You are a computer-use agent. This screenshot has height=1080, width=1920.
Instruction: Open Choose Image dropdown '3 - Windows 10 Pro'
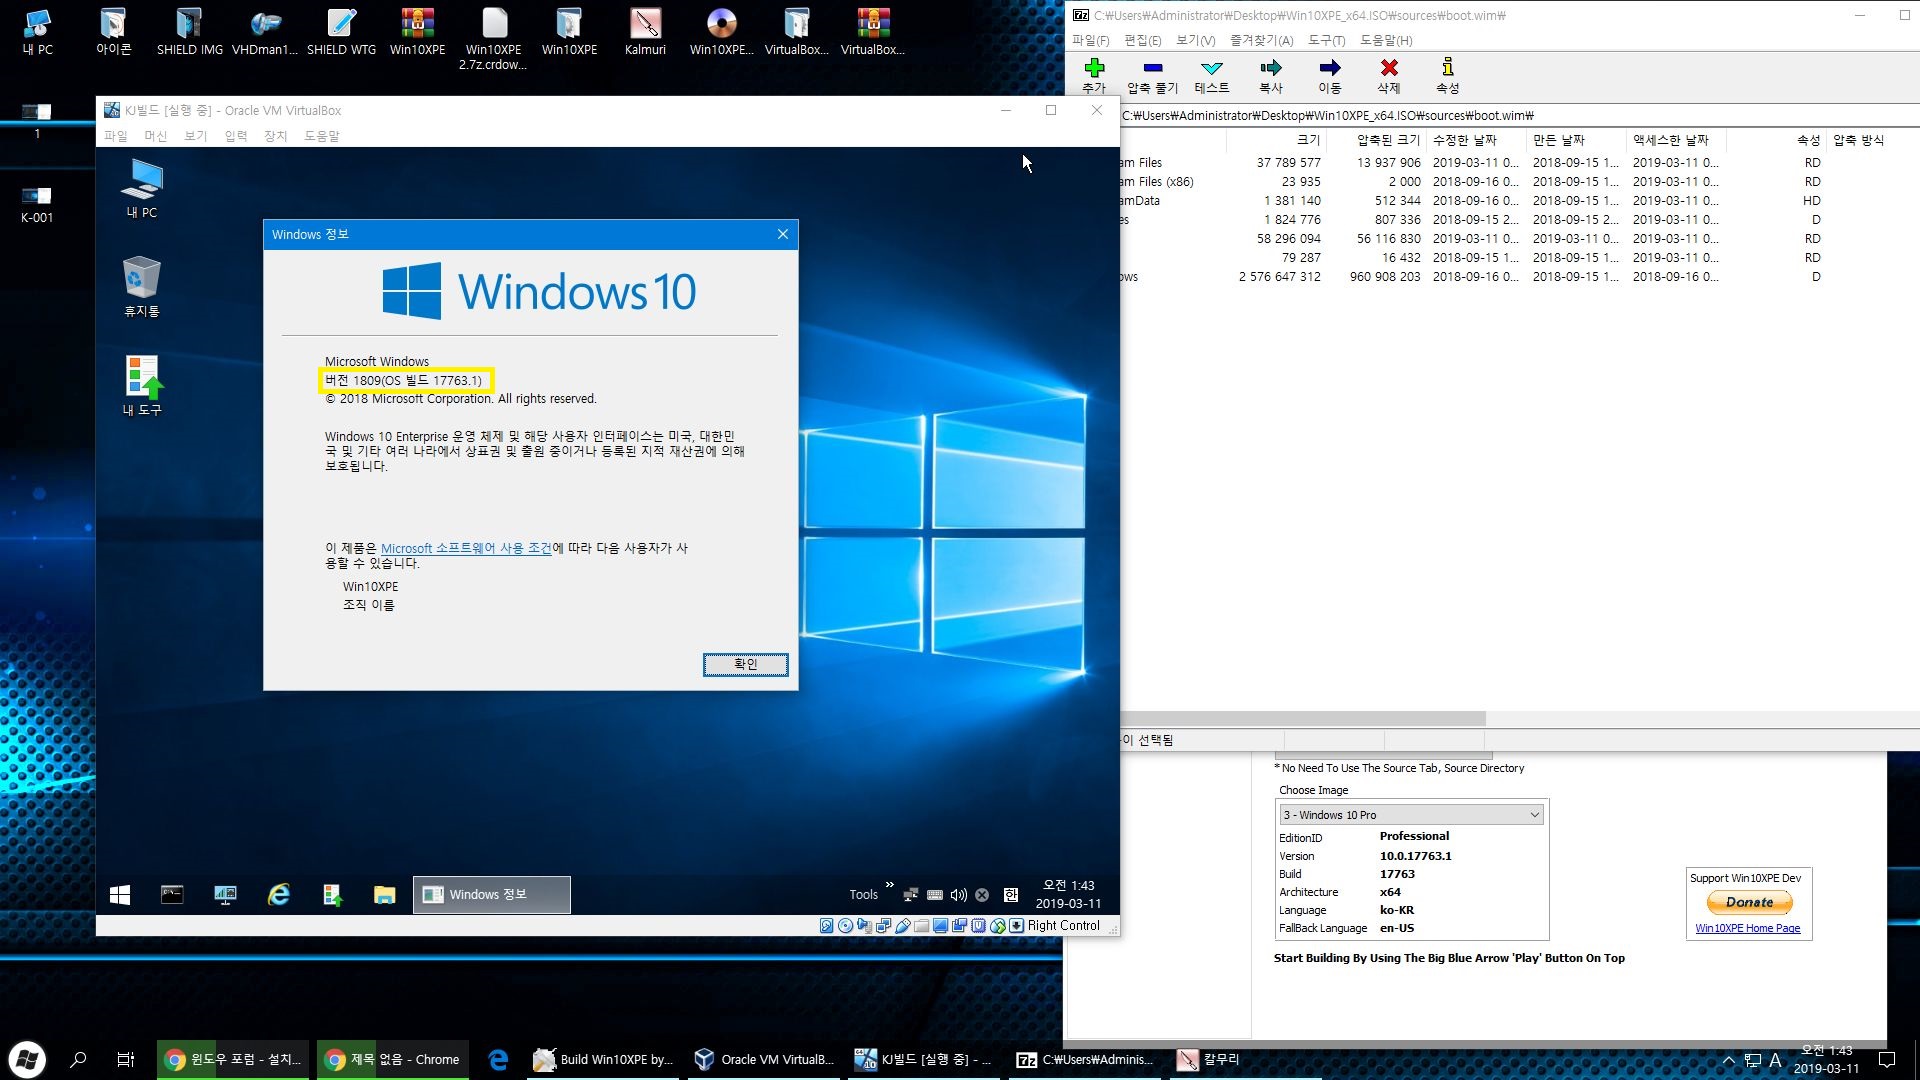[1412, 815]
